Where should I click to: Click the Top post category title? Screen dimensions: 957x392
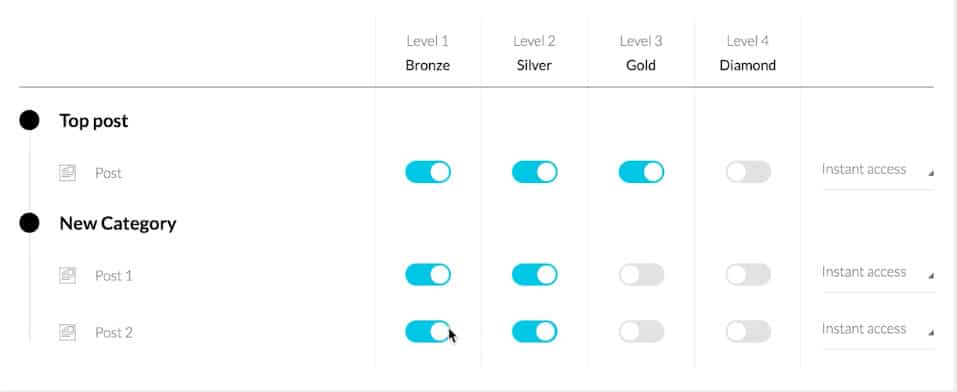click(94, 121)
